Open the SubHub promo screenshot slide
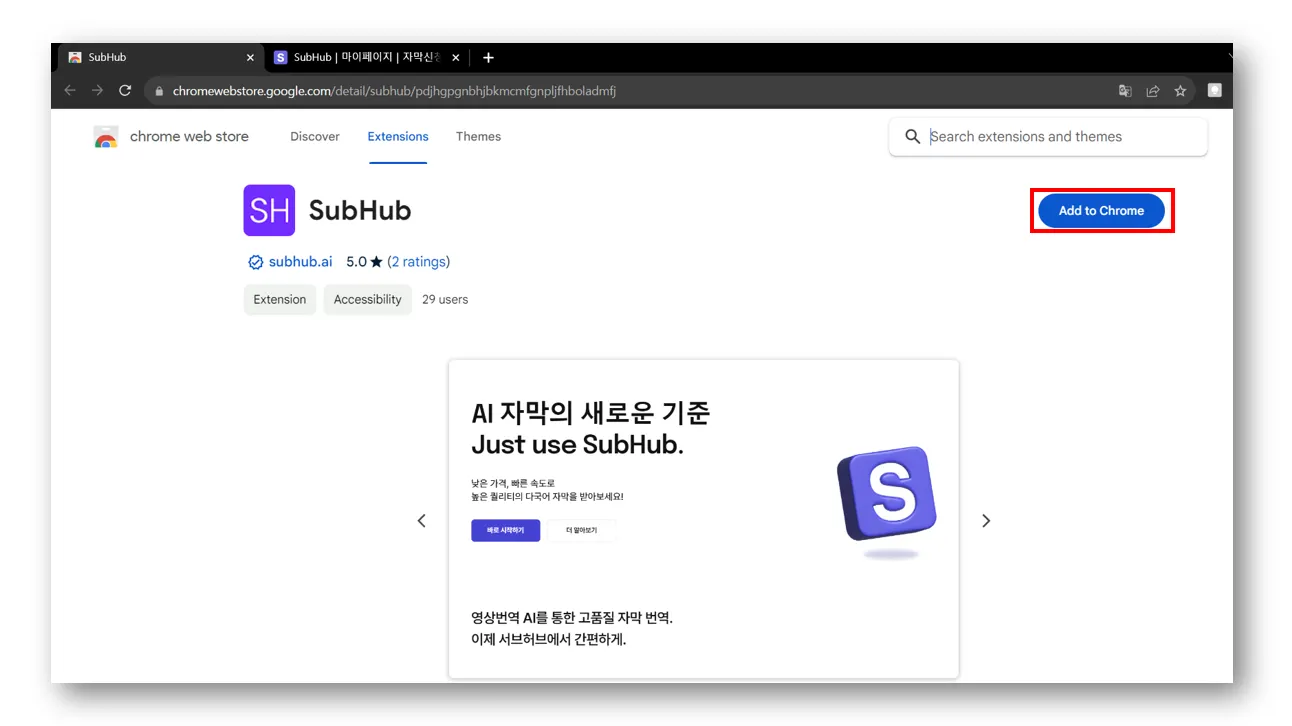Viewport: 1292px width, 726px height. [704, 519]
